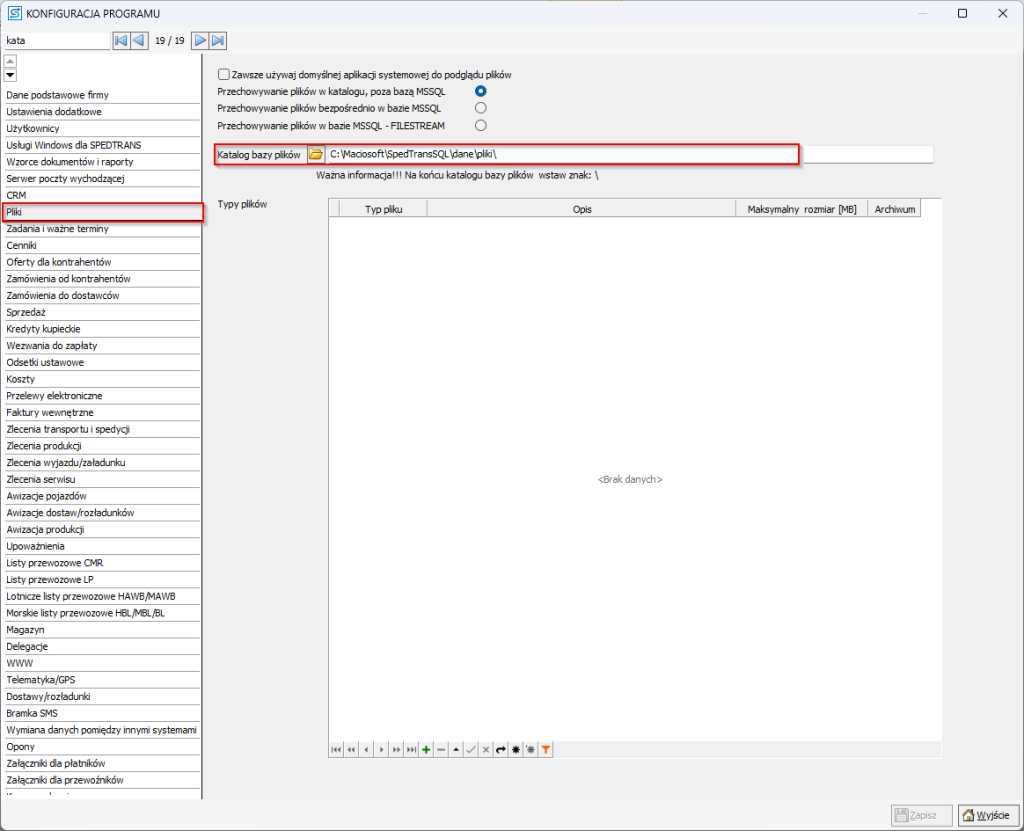This screenshot has width=1024, height=831.
Task: Click the orange filter icon in grid toolbar
Action: click(546, 749)
